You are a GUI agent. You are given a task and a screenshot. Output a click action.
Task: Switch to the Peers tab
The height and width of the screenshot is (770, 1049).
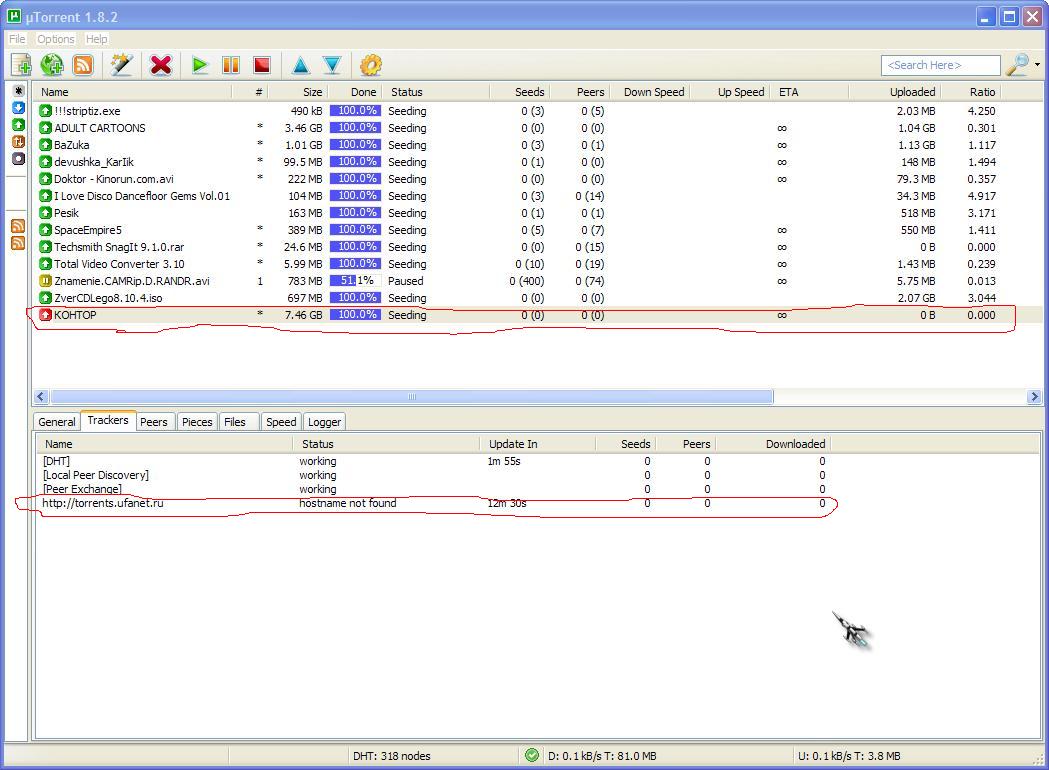click(x=153, y=422)
